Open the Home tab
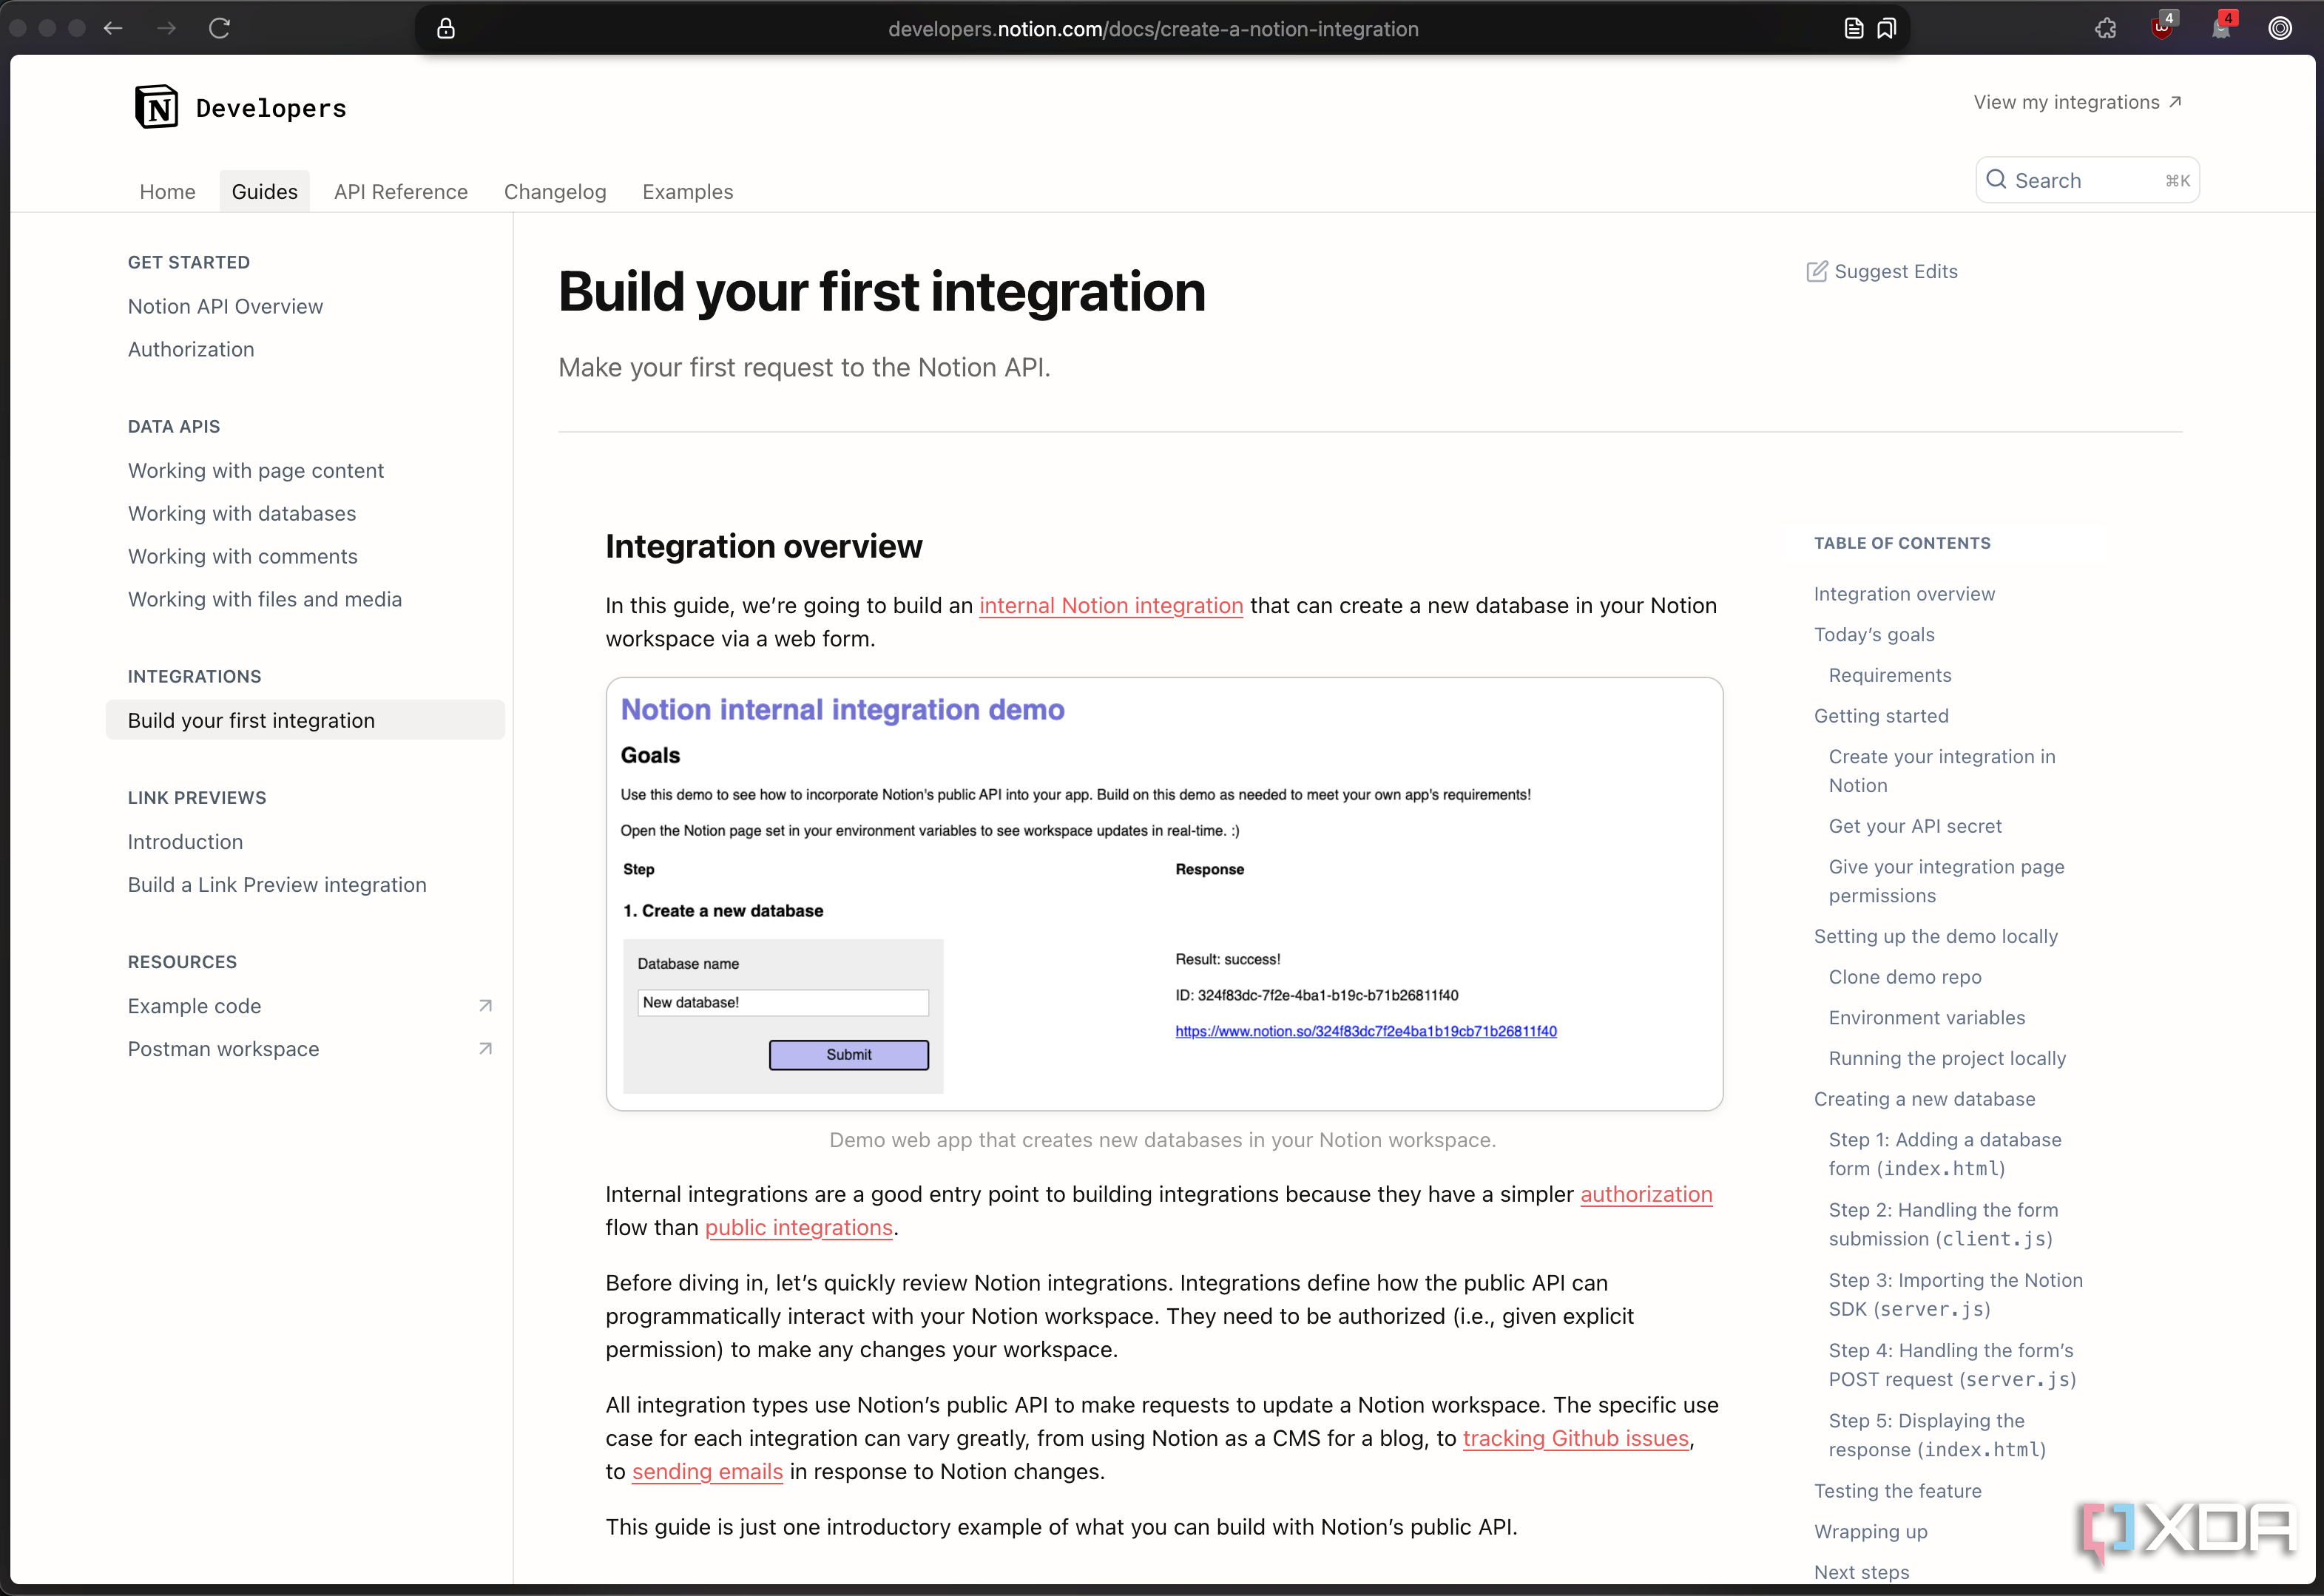The height and width of the screenshot is (1596, 2324). (167, 191)
